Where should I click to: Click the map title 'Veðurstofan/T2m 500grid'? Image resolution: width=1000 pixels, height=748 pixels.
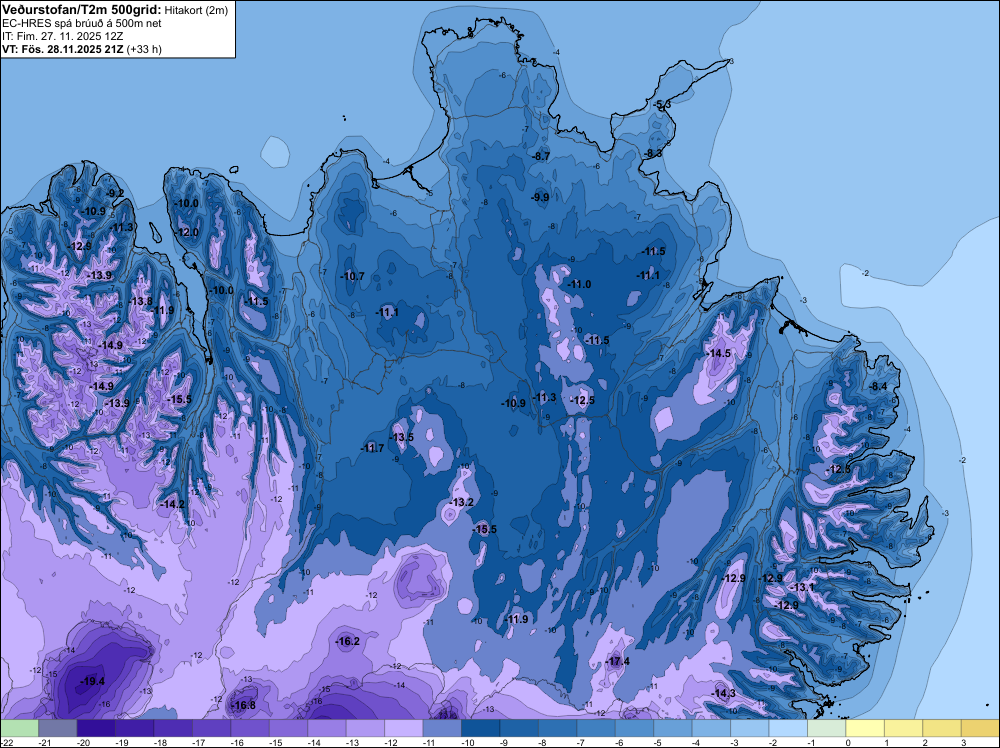point(81,9)
